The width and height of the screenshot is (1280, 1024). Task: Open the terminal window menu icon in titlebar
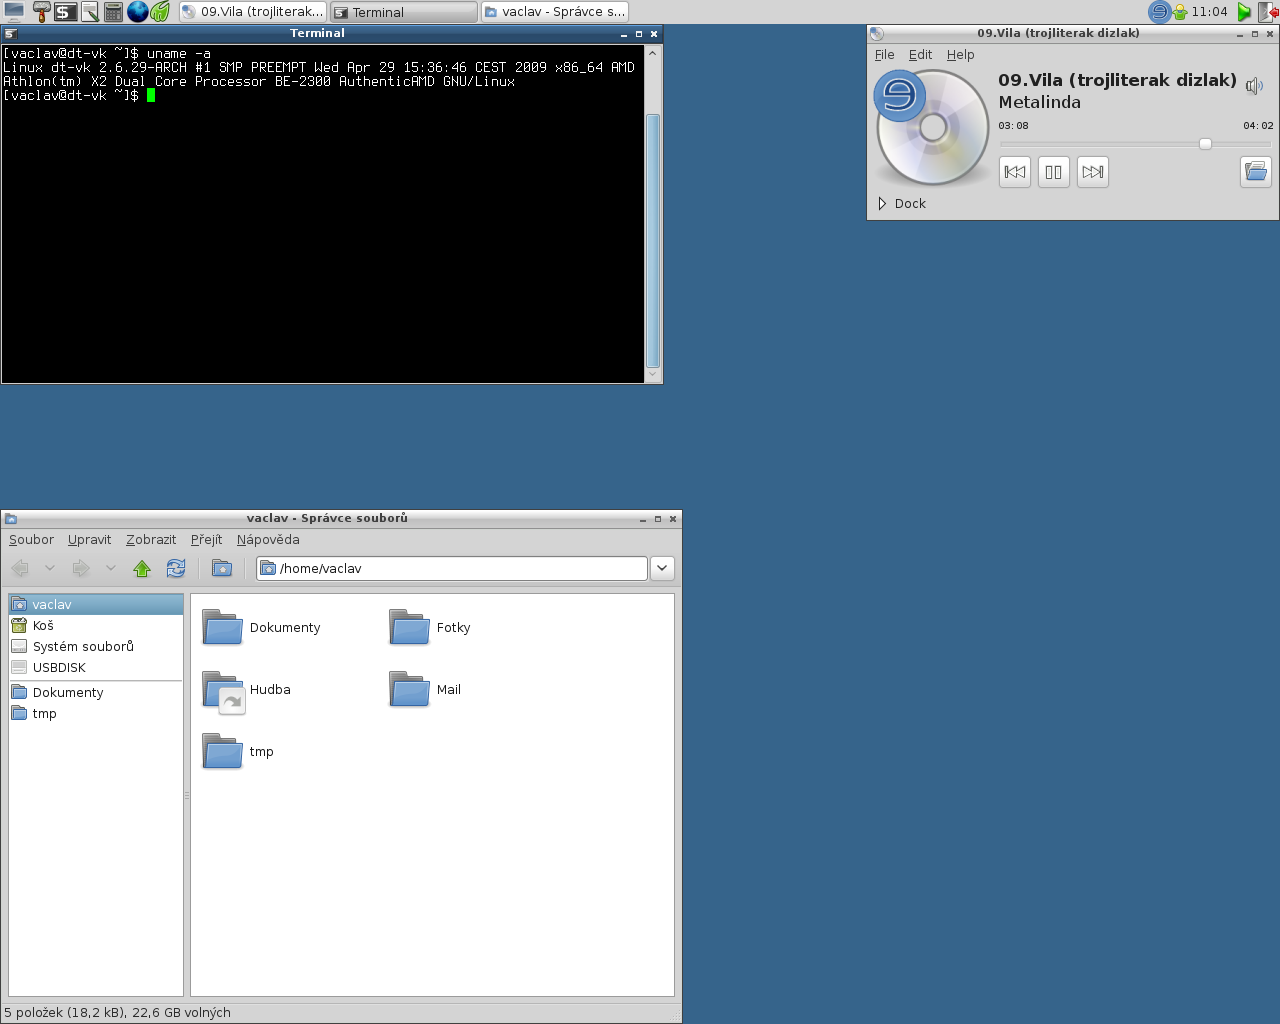[10, 33]
